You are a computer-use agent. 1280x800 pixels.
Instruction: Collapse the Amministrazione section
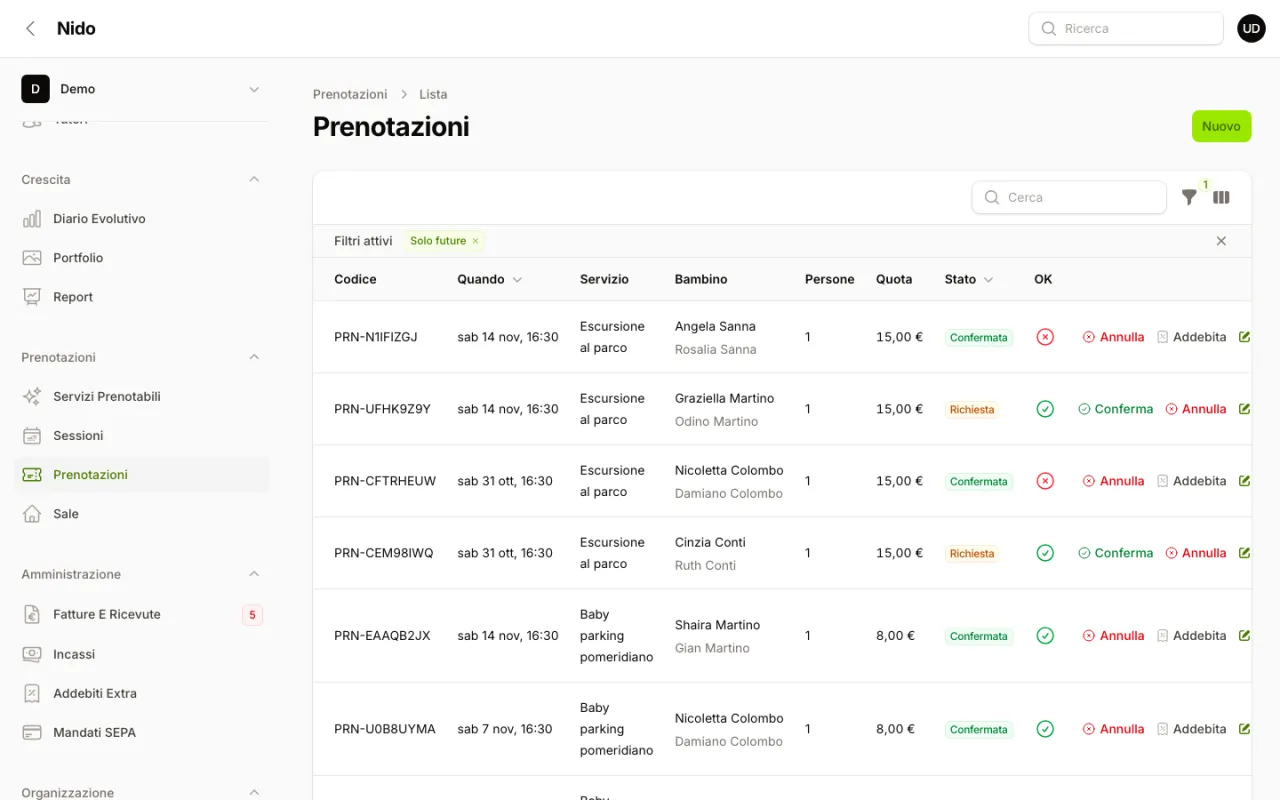pyautogui.click(x=254, y=574)
